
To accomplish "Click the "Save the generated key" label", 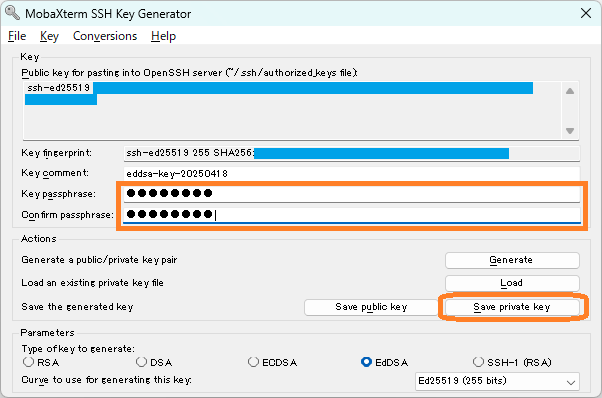I will (77, 307).
